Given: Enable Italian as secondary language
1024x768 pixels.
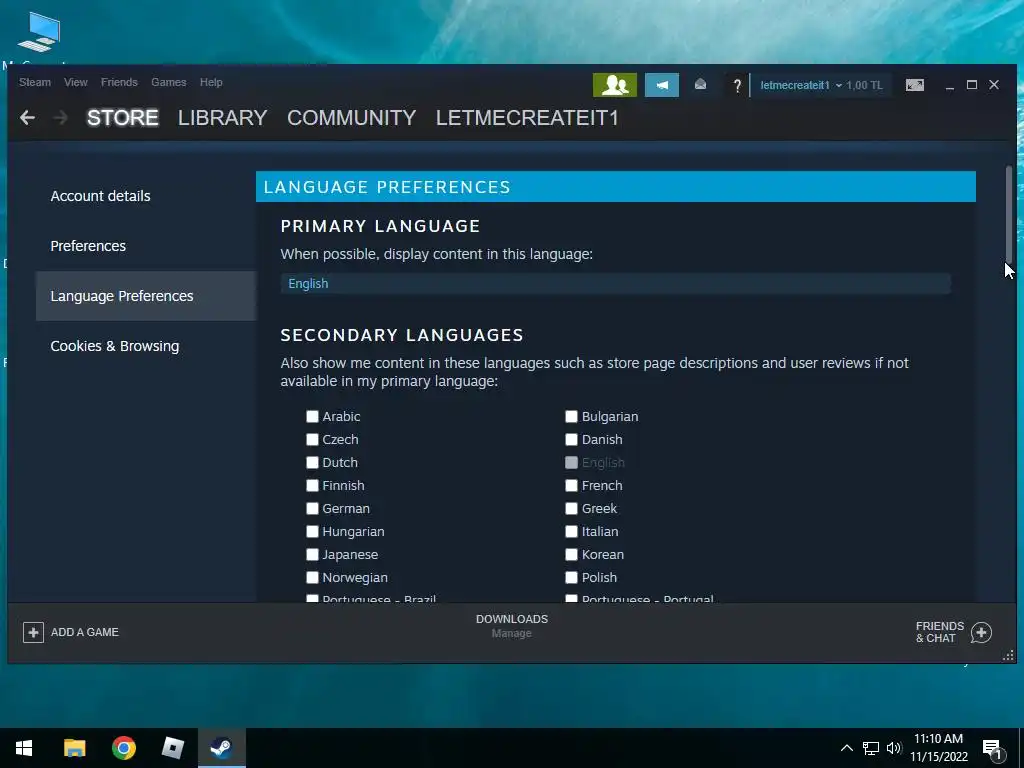Looking at the screenshot, I should tap(571, 532).
